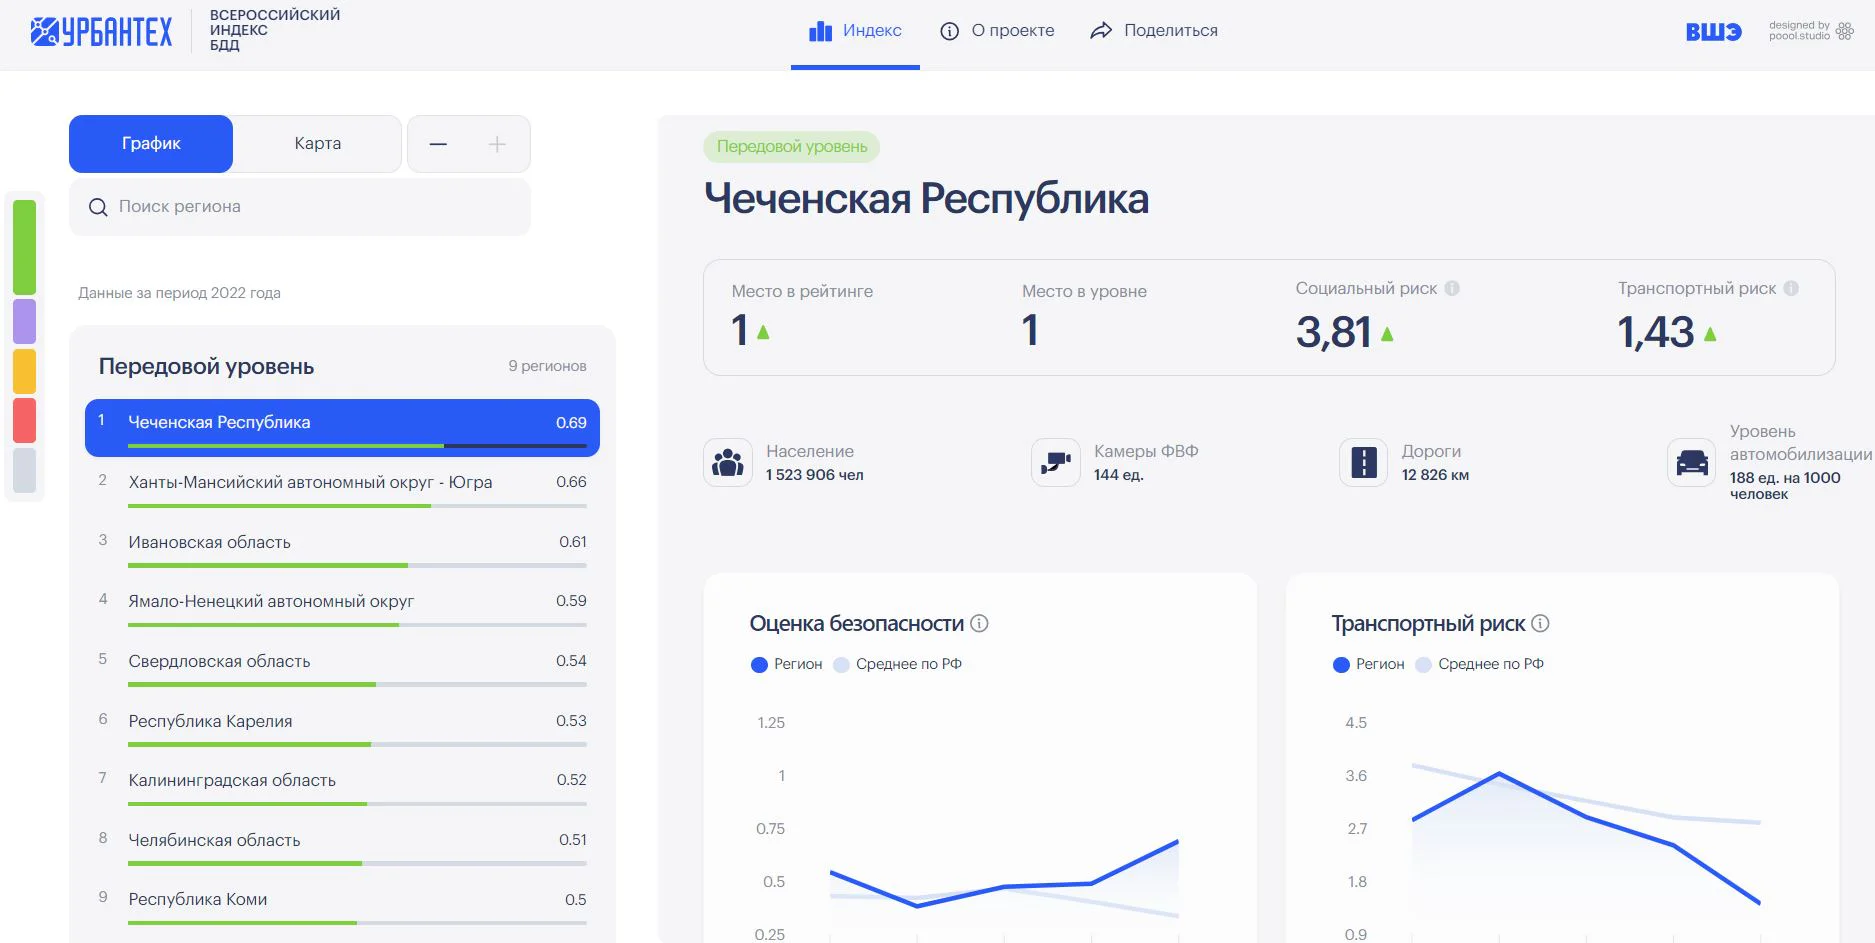Viewport: 1875px width, 943px height.
Task: Click green arrow beside 1,43 value
Action: coord(1710,334)
